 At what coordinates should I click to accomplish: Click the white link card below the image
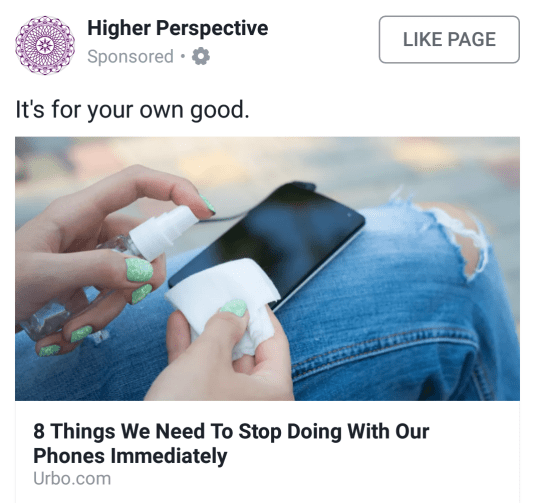pyautogui.click(x=267, y=452)
